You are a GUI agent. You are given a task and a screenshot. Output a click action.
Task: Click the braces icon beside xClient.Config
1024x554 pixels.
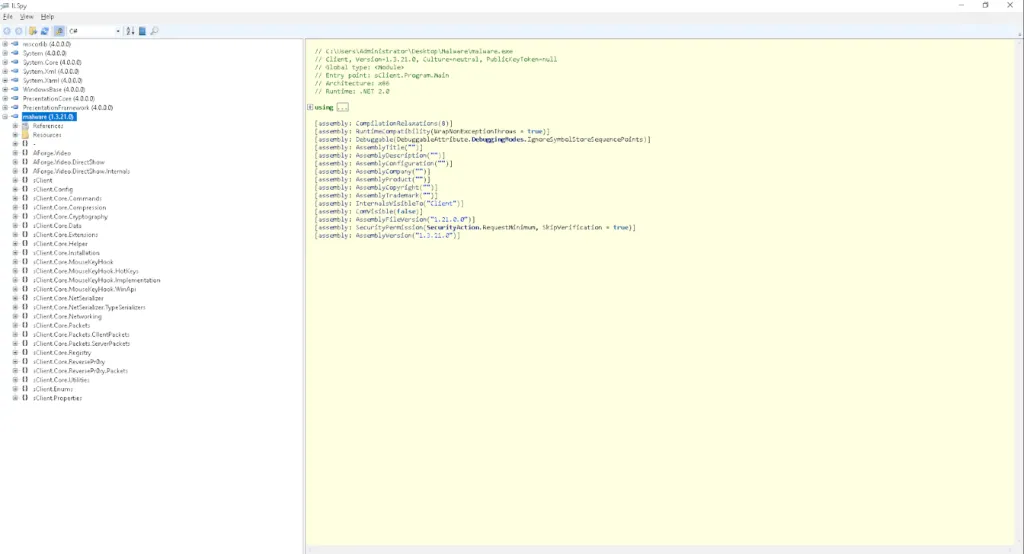(25, 189)
